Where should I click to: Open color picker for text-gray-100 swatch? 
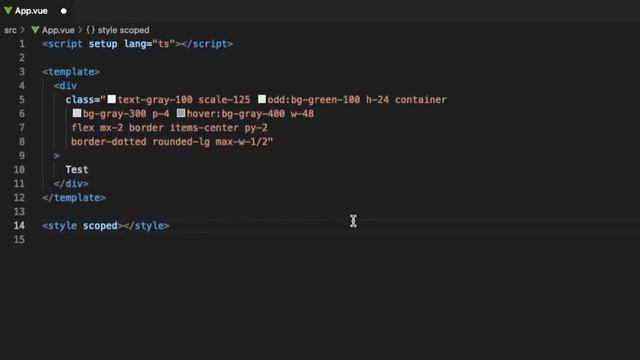(x=111, y=99)
